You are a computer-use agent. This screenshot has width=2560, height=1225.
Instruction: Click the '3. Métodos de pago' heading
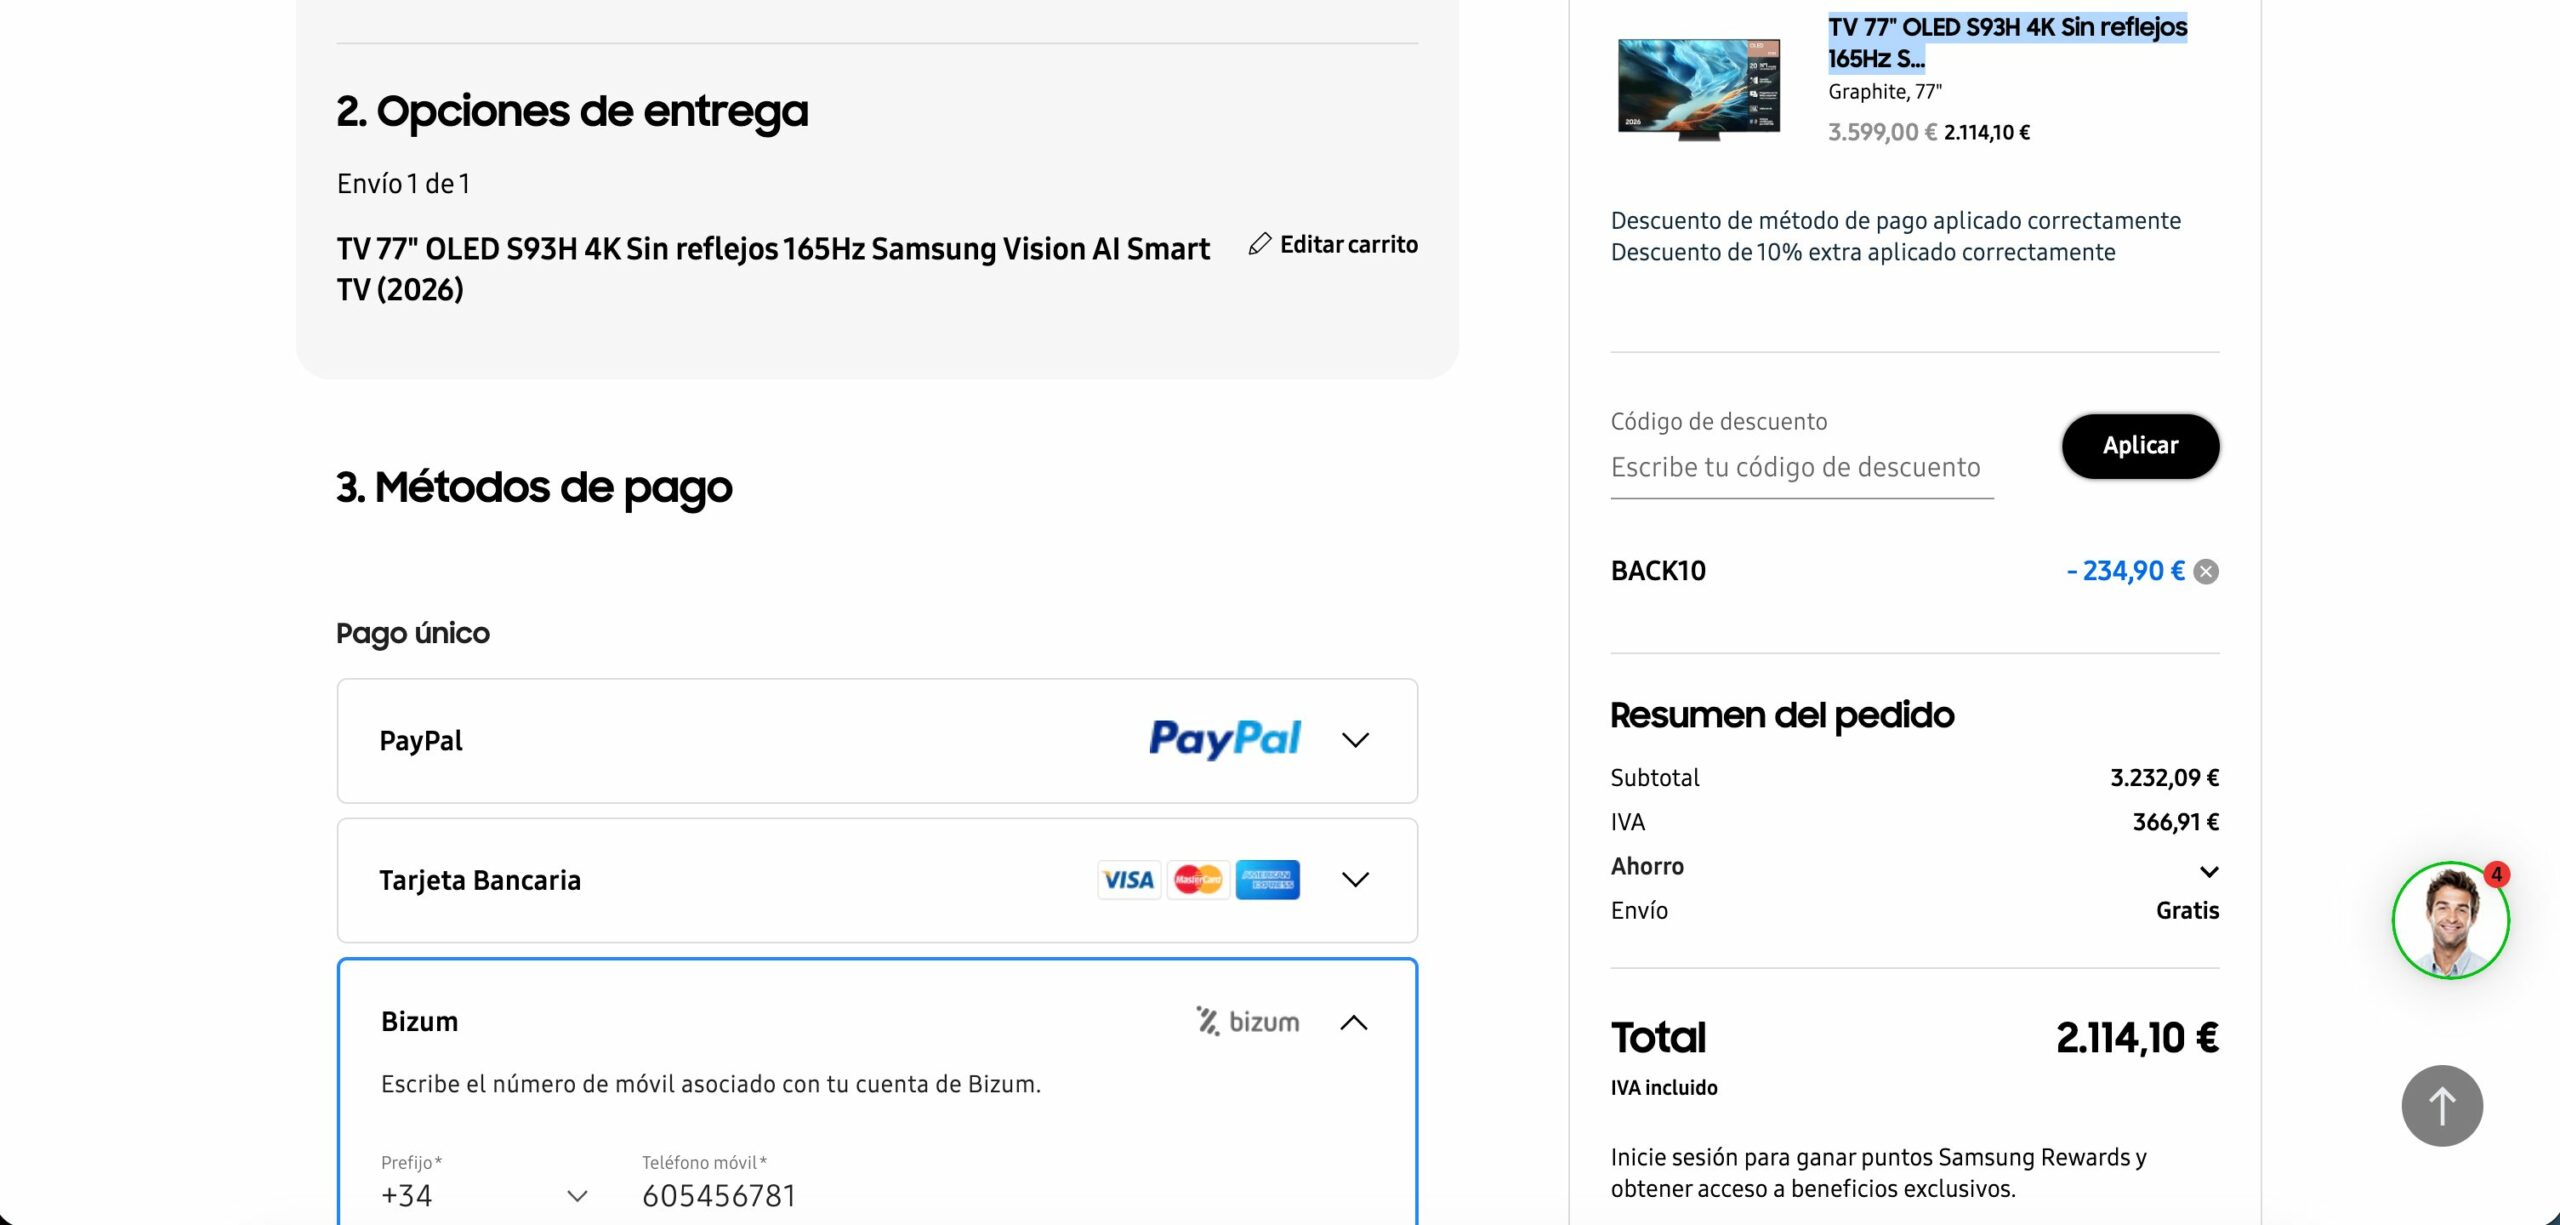[x=534, y=488]
